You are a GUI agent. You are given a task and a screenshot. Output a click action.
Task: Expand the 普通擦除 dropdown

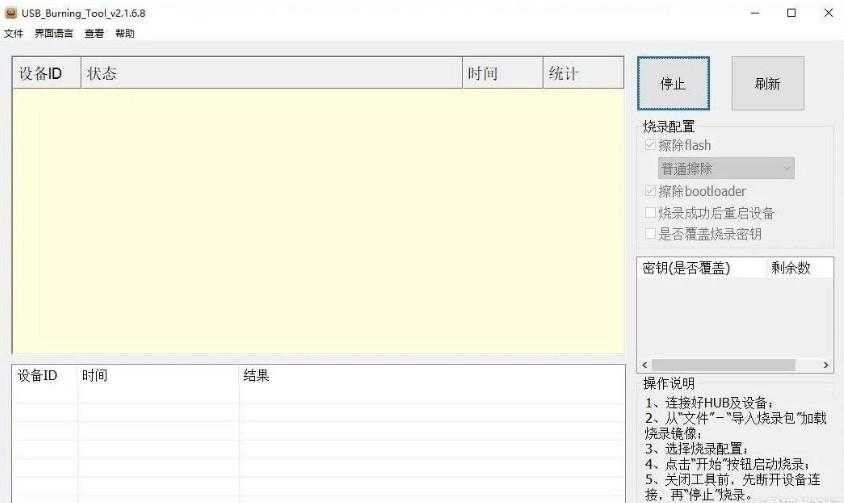726,169
